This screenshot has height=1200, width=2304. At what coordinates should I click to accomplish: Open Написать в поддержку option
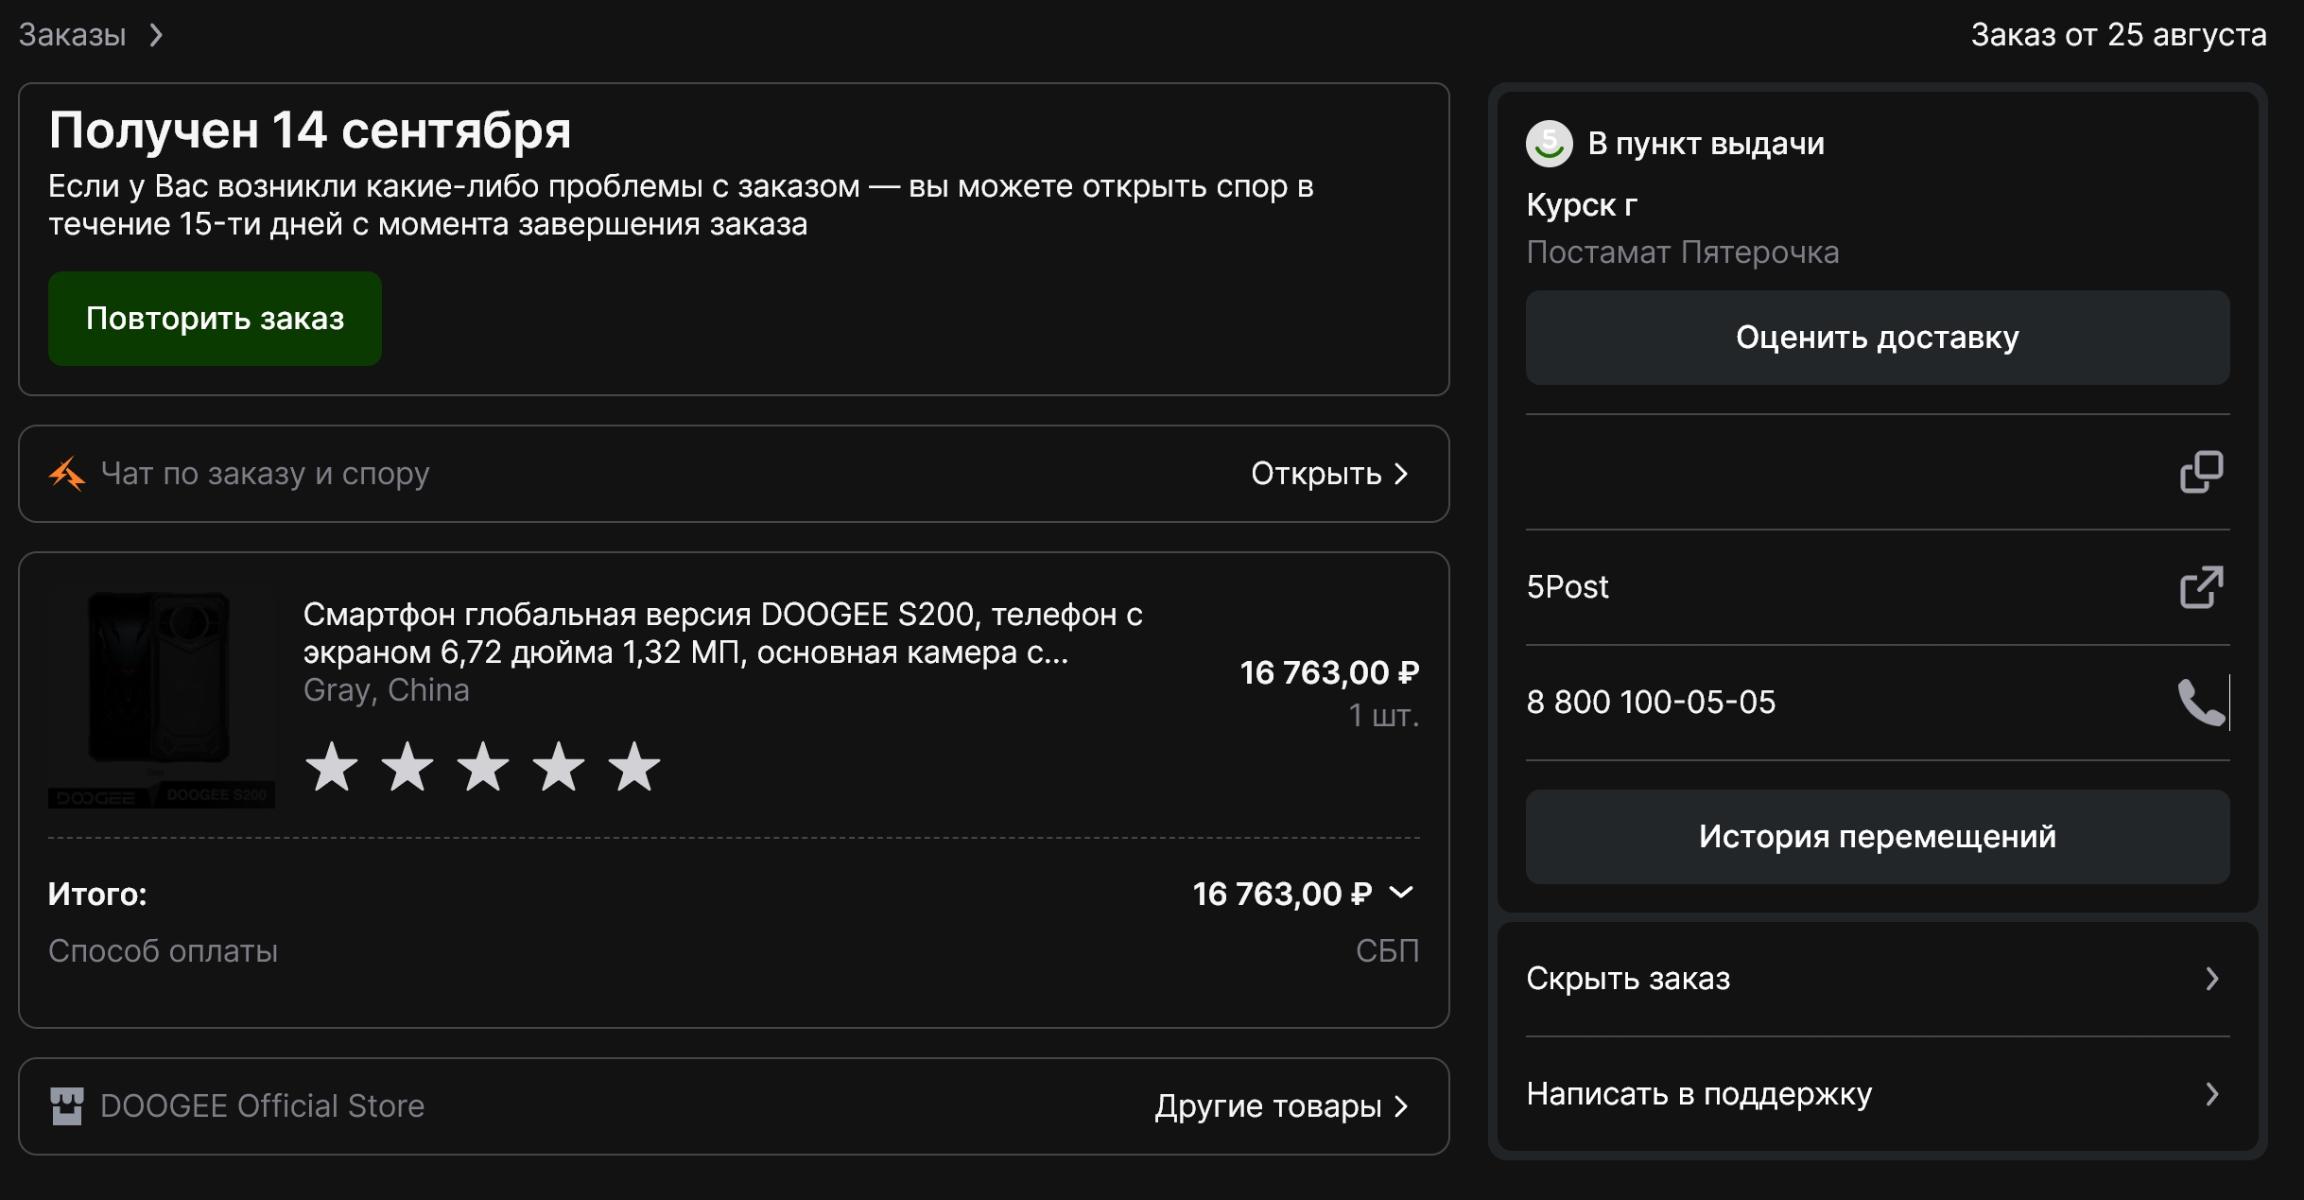click(x=1877, y=1094)
